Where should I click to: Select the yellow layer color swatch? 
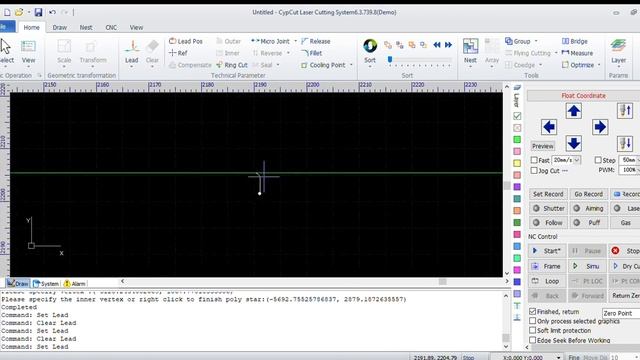[517, 163]
